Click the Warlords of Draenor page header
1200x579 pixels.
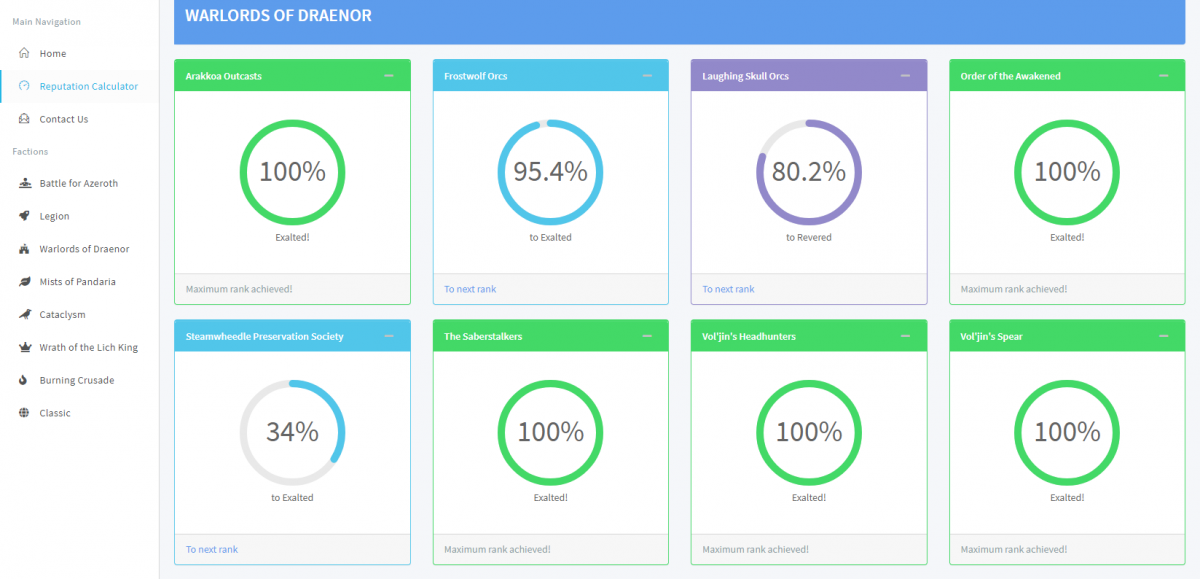[278, 16]
